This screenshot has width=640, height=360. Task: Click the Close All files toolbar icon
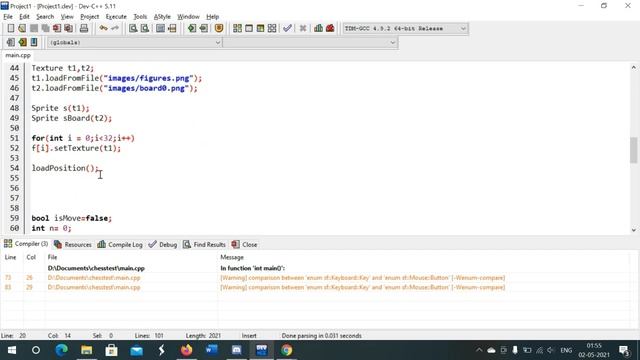[x=69, y=28]
